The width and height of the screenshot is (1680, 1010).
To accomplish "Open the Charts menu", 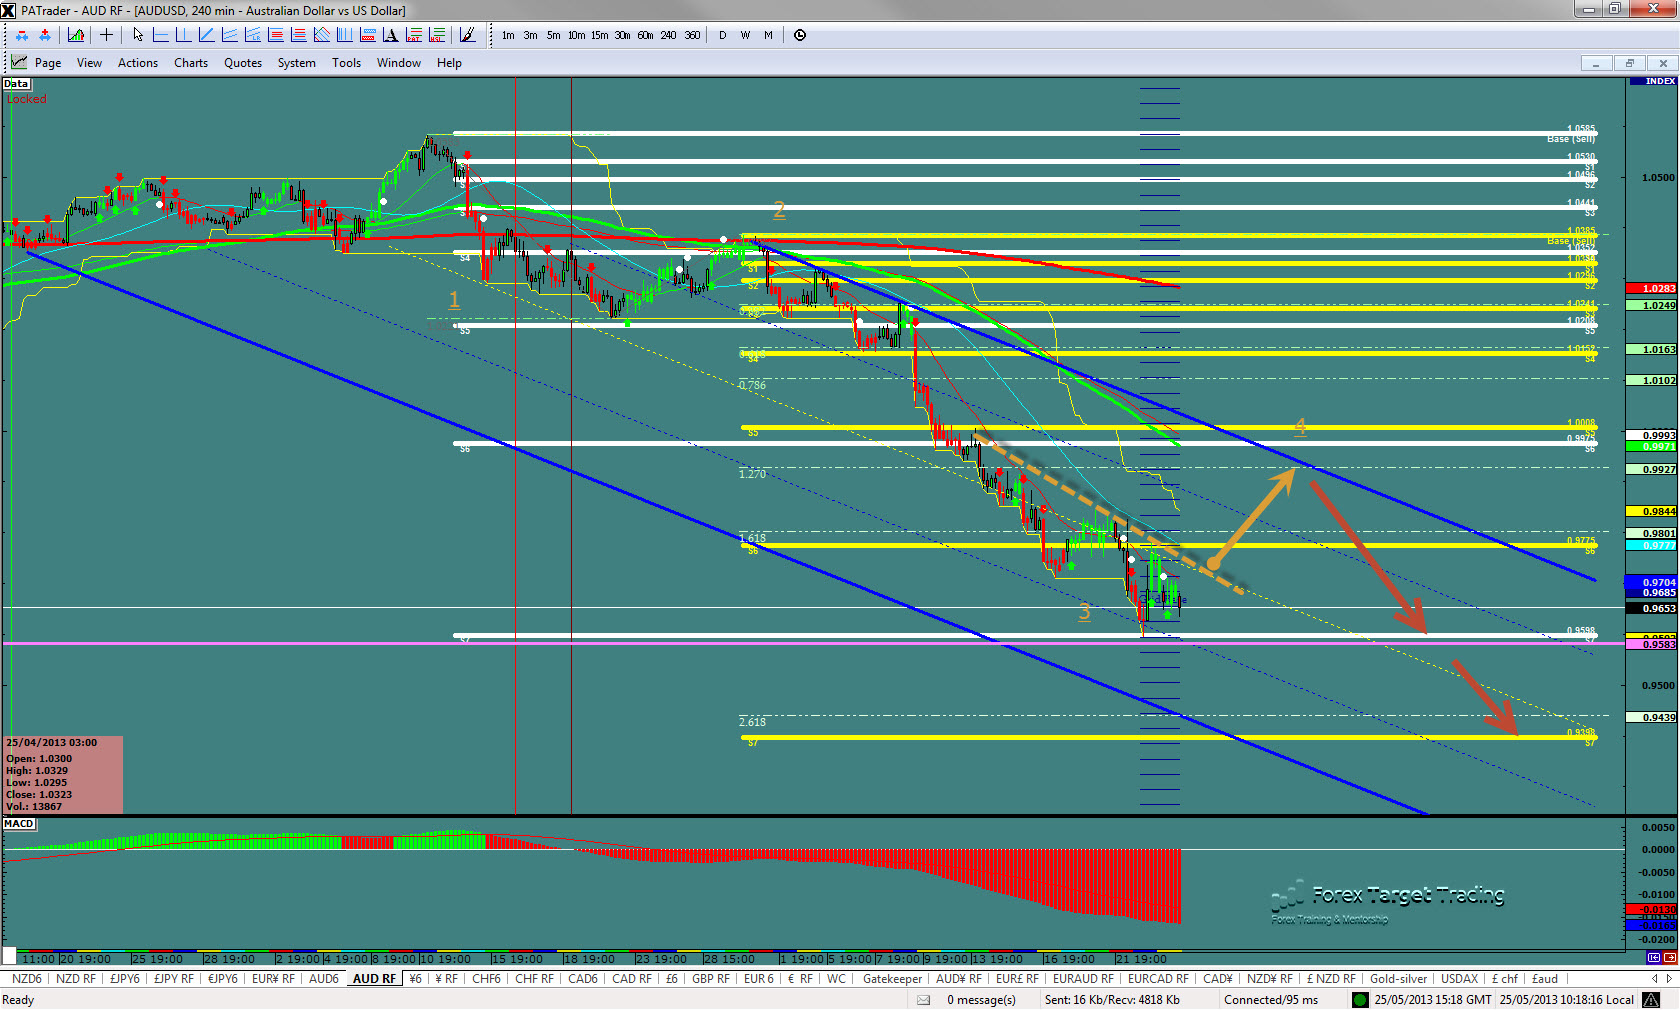I will coord(191,63).
